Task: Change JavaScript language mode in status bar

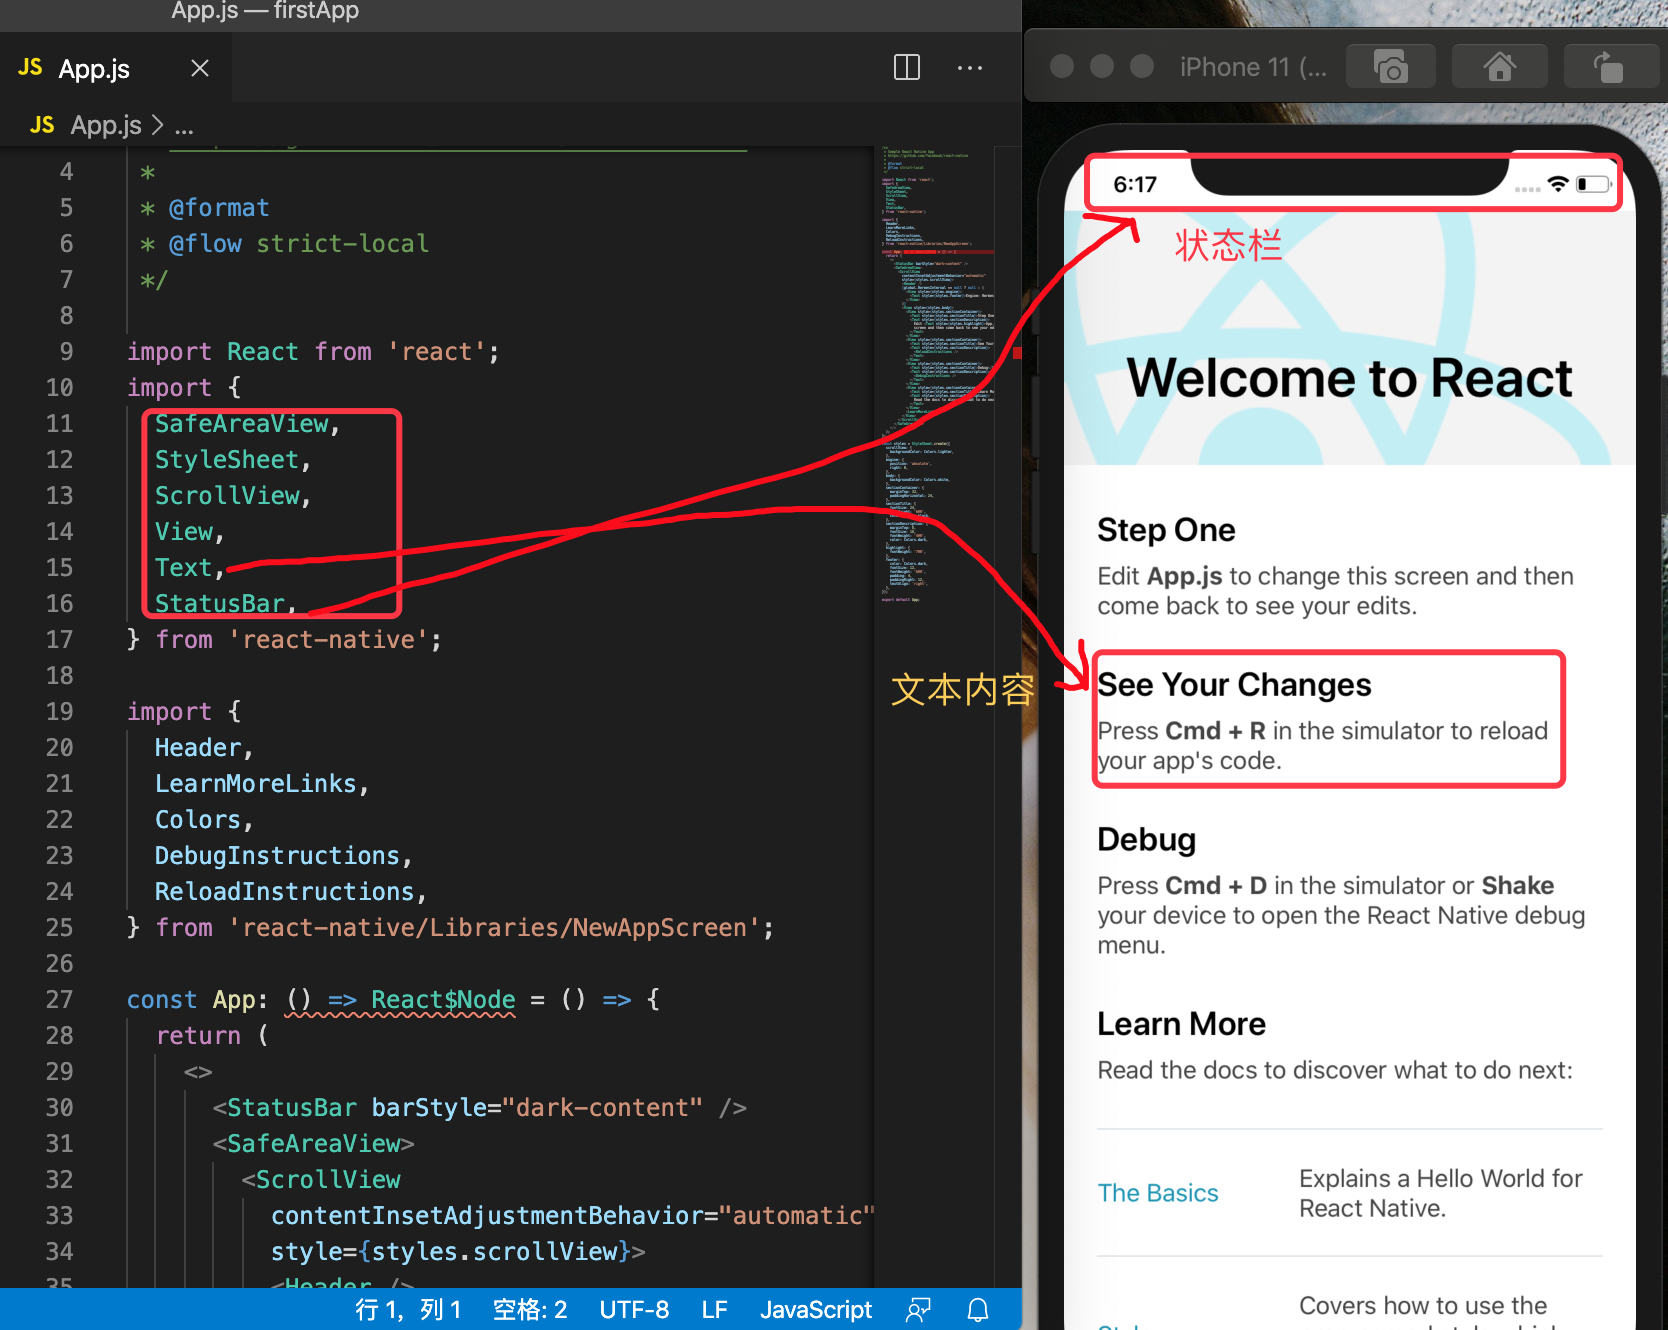Action: tap(815, 1309)
